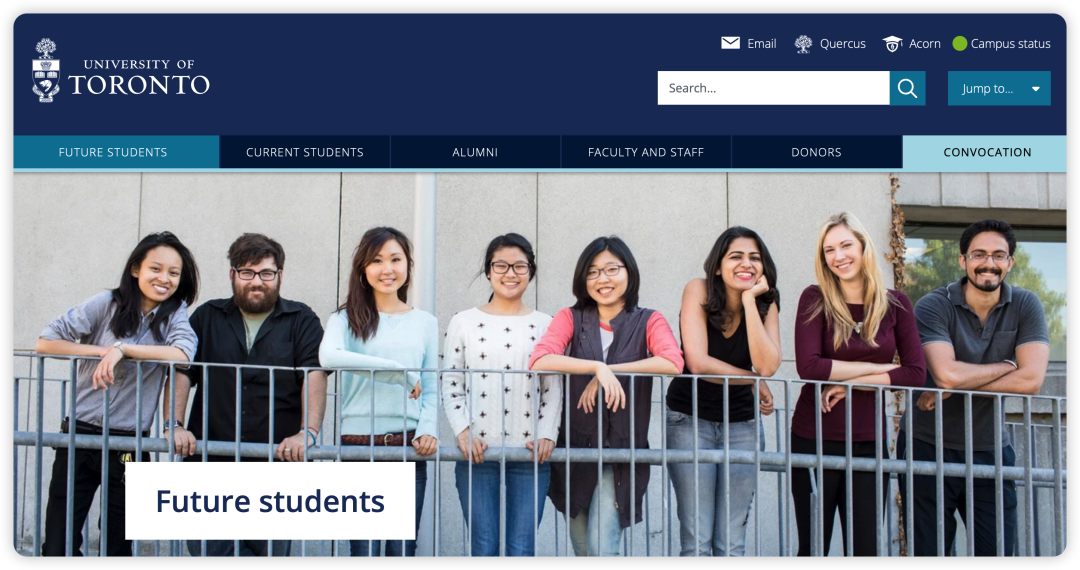Click the Future students heading banner

pos(270,500)
